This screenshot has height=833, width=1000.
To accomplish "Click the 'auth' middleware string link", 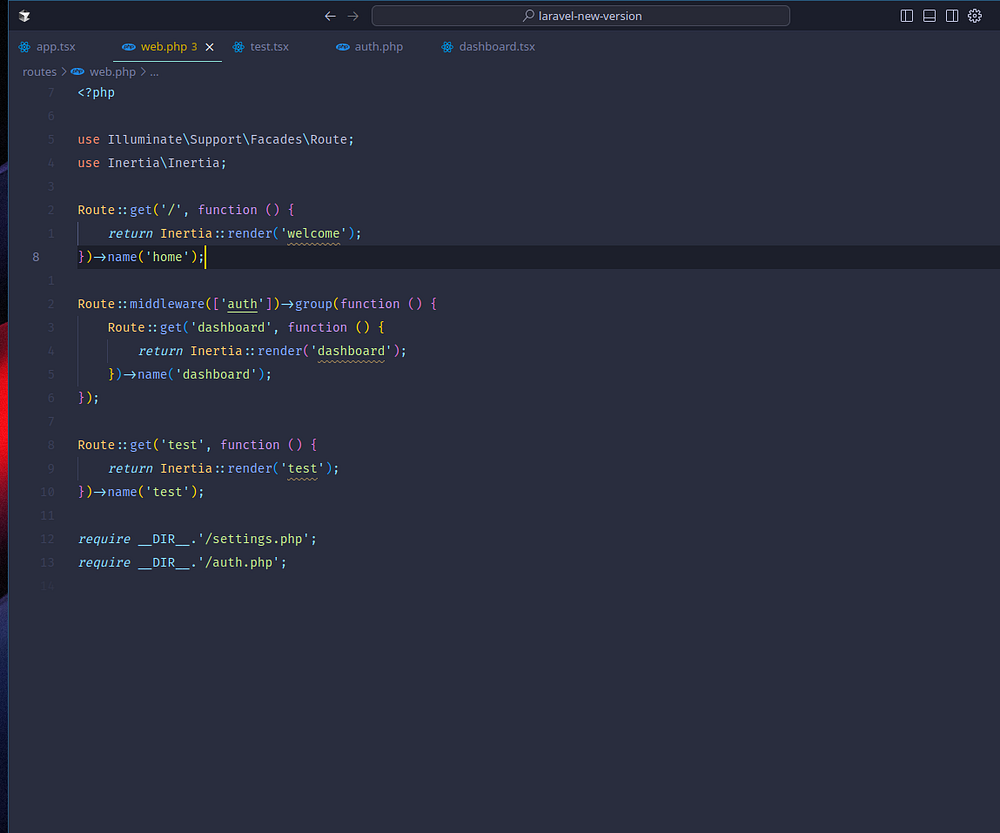I will 242,304.
